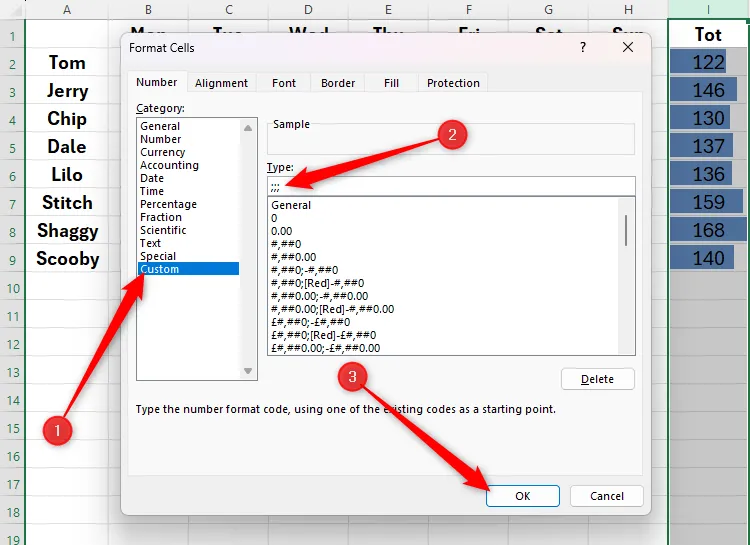Open the Fill tab

(x=391, y=83)
